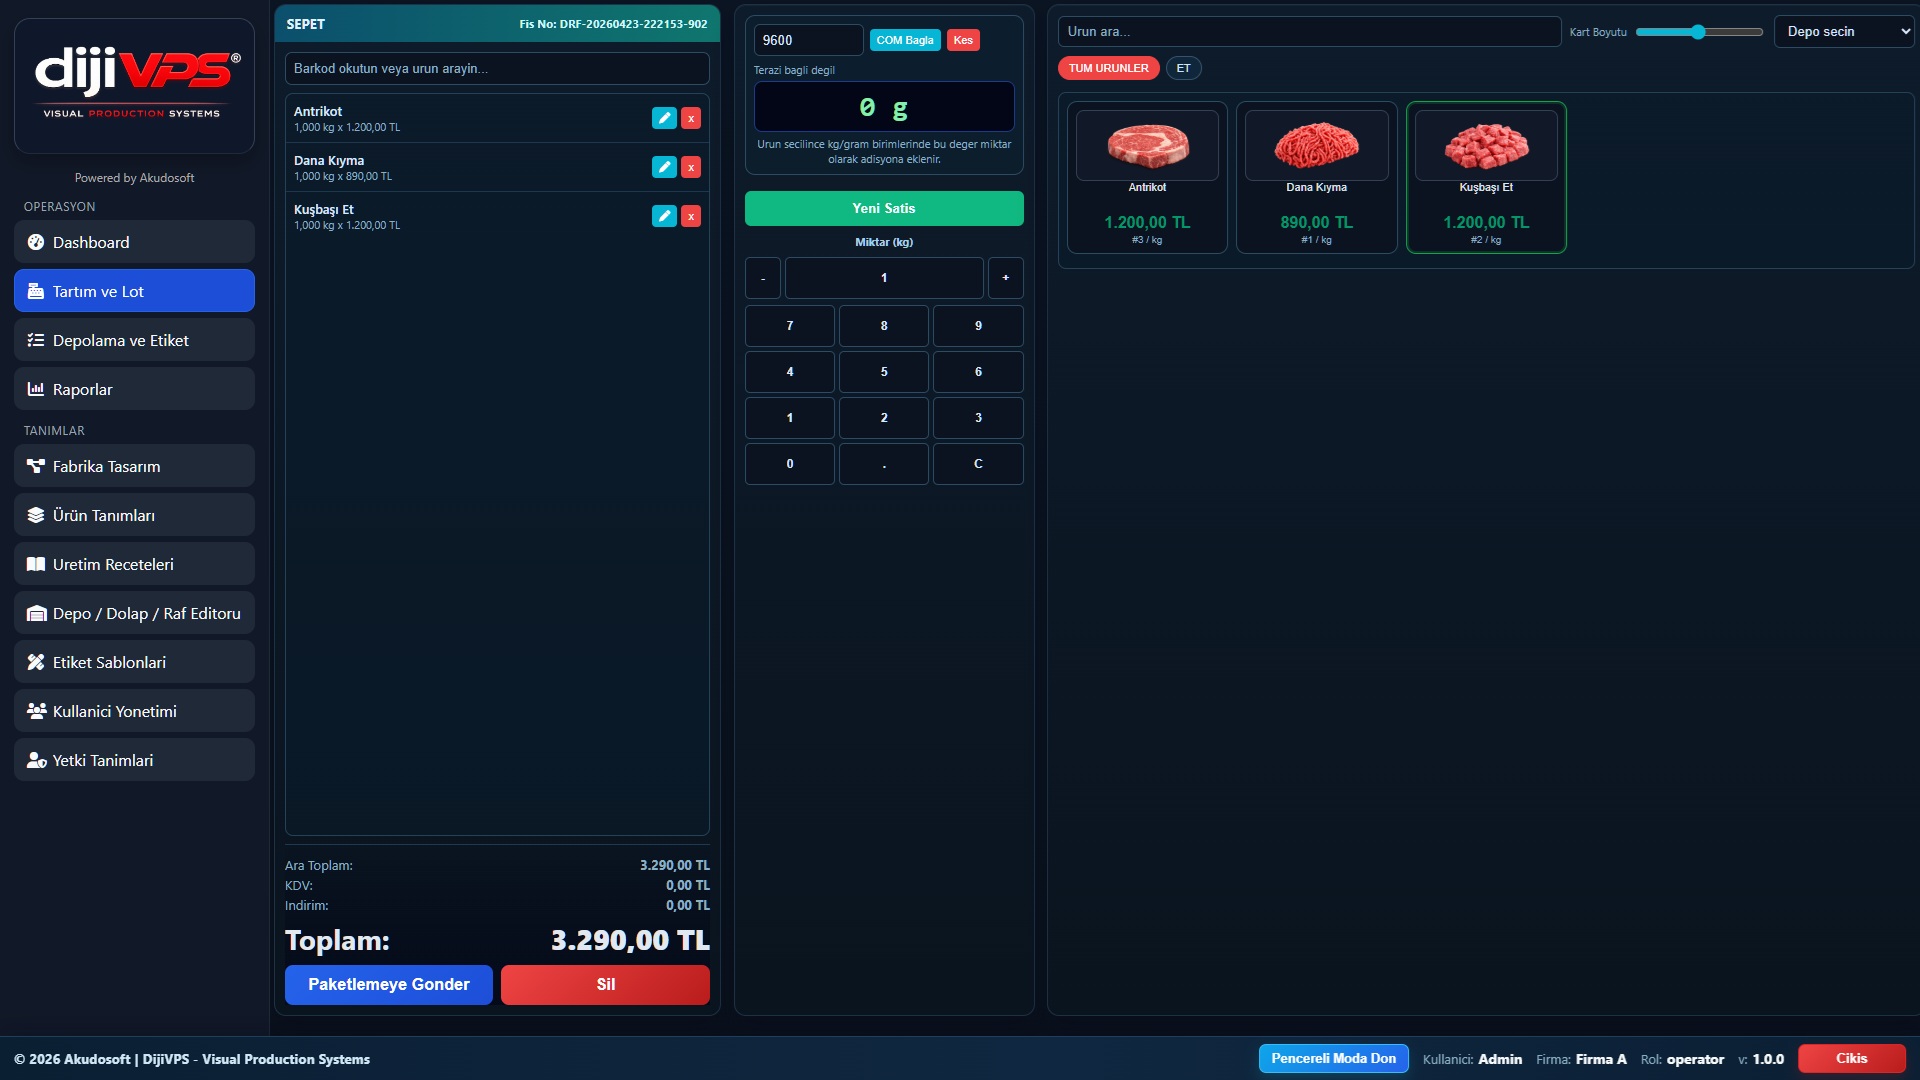Tap keypad digit 5
Viewport: 1920px width, 1080px height.
tap(884, 372)
